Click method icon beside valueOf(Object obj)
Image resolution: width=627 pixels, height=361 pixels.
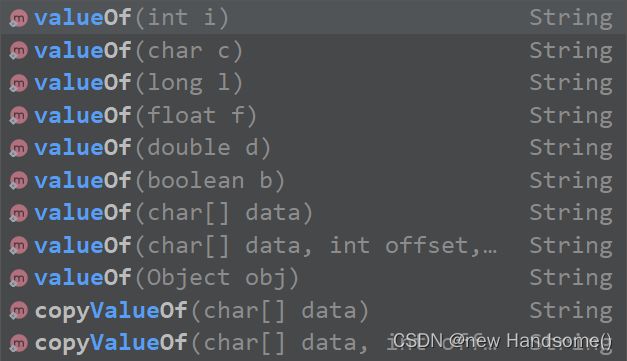tap(18, 278)
